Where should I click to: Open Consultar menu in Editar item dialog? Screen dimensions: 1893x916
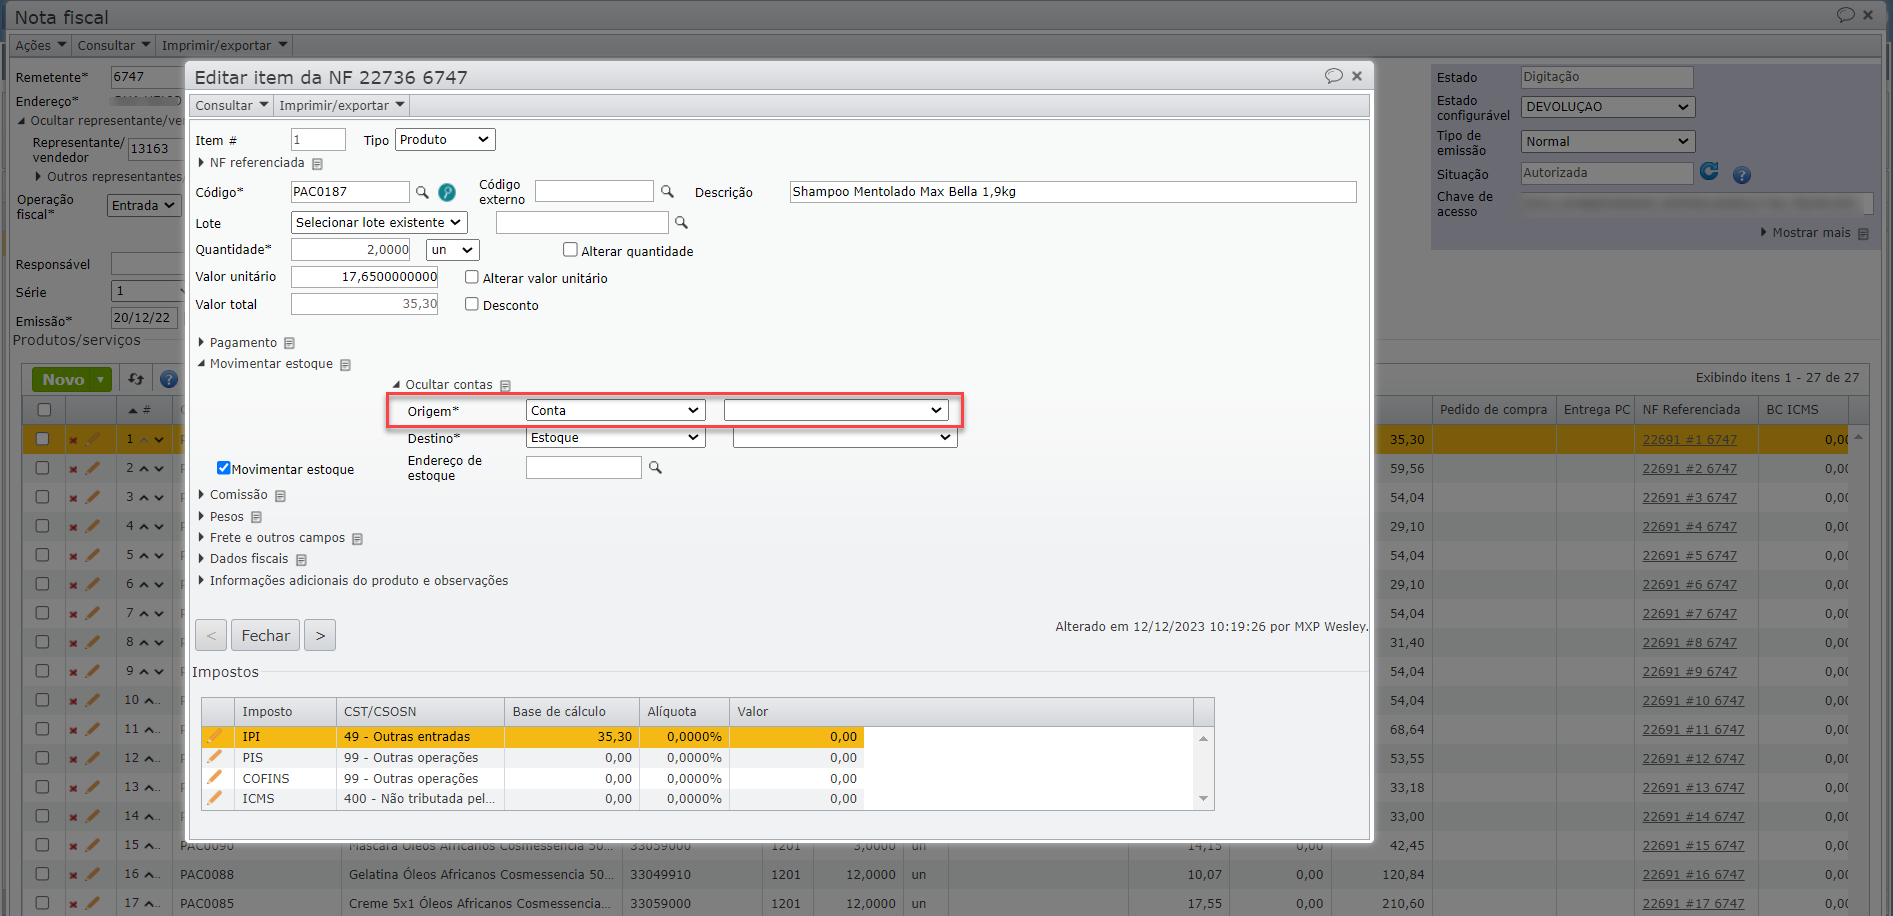click(x=232, y=105)
